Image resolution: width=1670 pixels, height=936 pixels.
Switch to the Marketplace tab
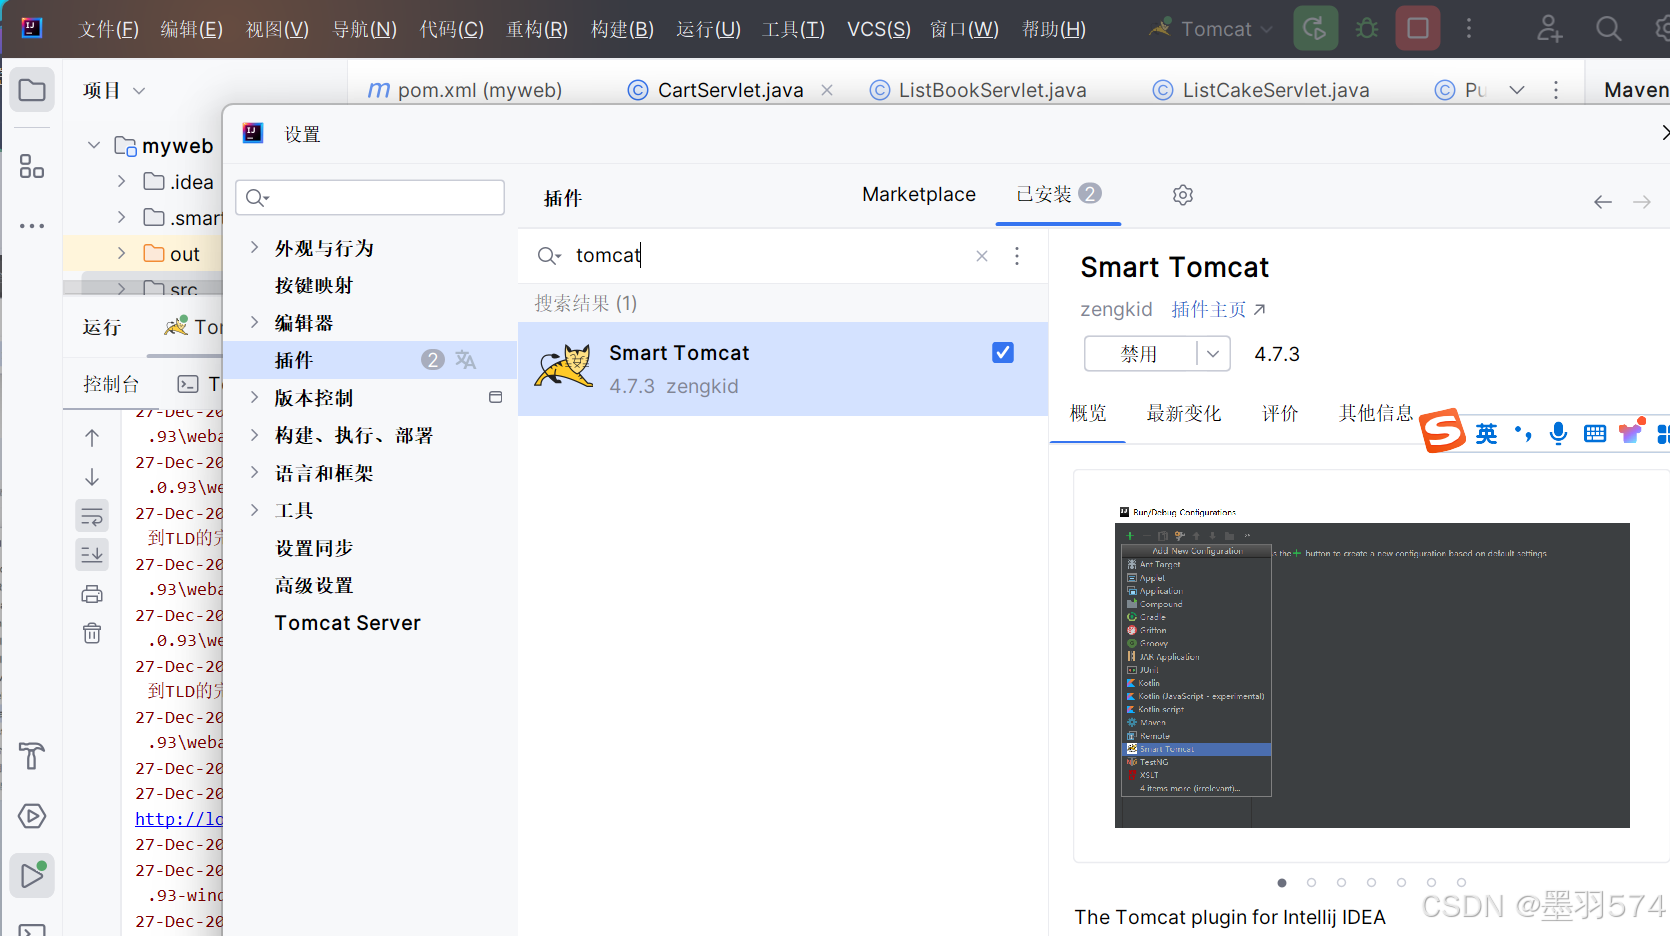coord(919,194)
